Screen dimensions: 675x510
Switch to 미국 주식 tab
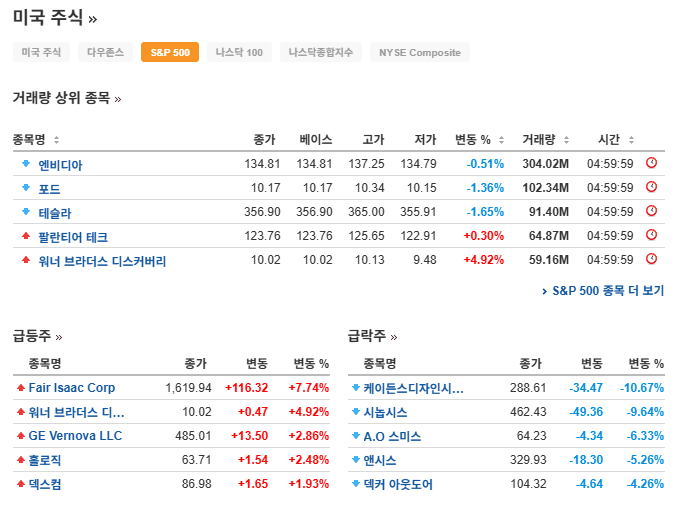point(41,52)
